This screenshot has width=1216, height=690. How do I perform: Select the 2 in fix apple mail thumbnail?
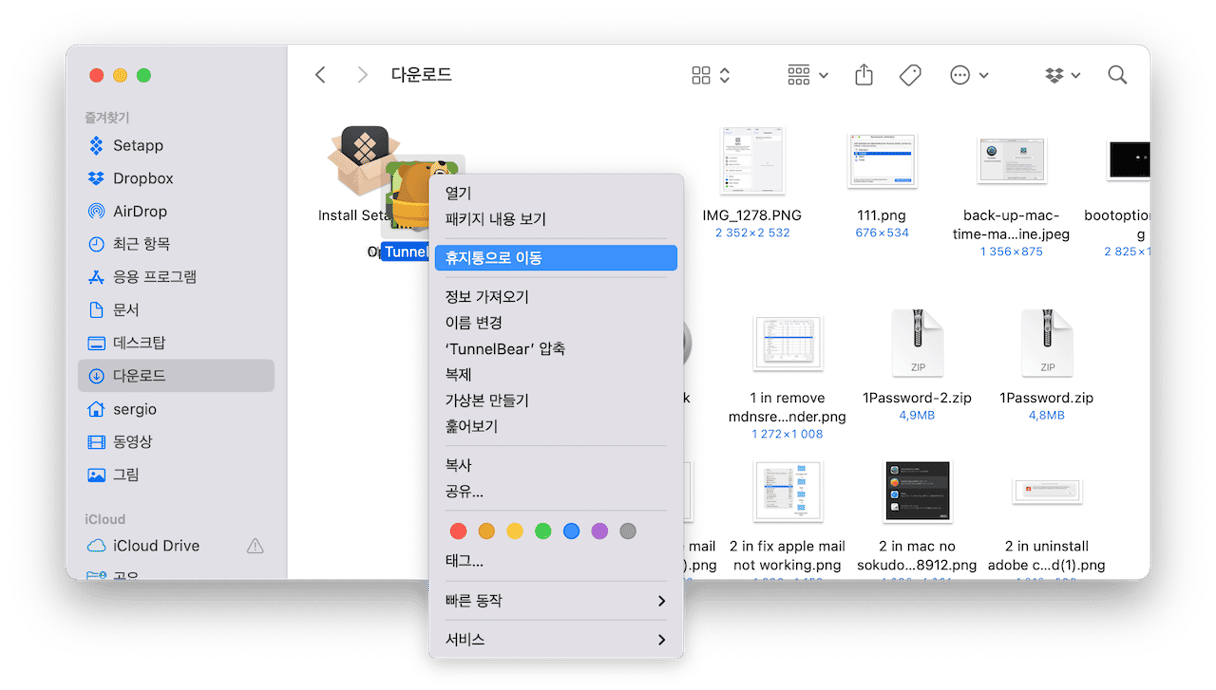tap(787, 492)
